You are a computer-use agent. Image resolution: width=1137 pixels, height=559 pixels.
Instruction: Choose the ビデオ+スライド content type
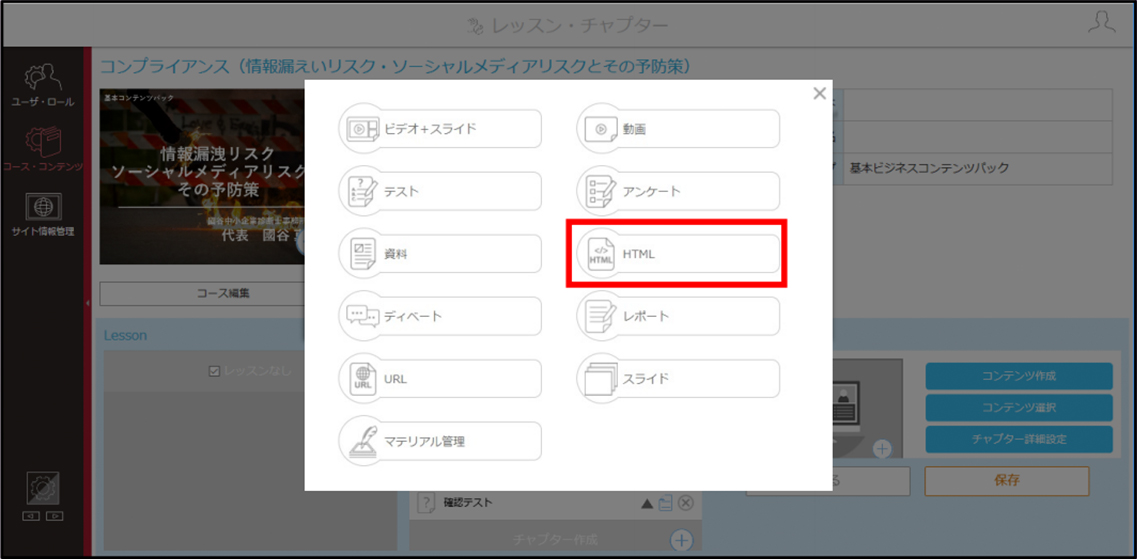(x=440, y=129)
